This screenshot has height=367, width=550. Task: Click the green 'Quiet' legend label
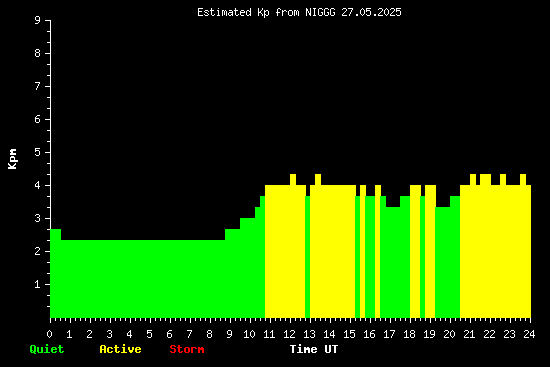[x=47, y=349]
